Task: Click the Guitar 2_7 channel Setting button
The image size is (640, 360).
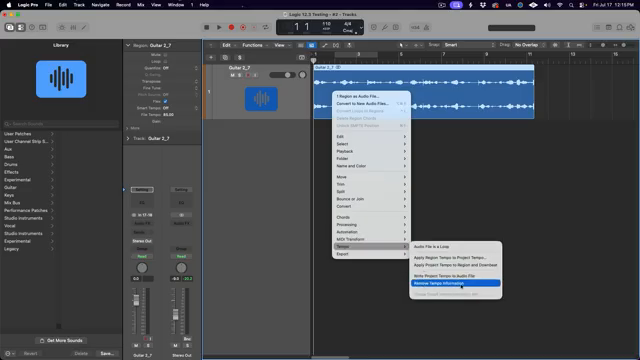Action: (142, 190)
